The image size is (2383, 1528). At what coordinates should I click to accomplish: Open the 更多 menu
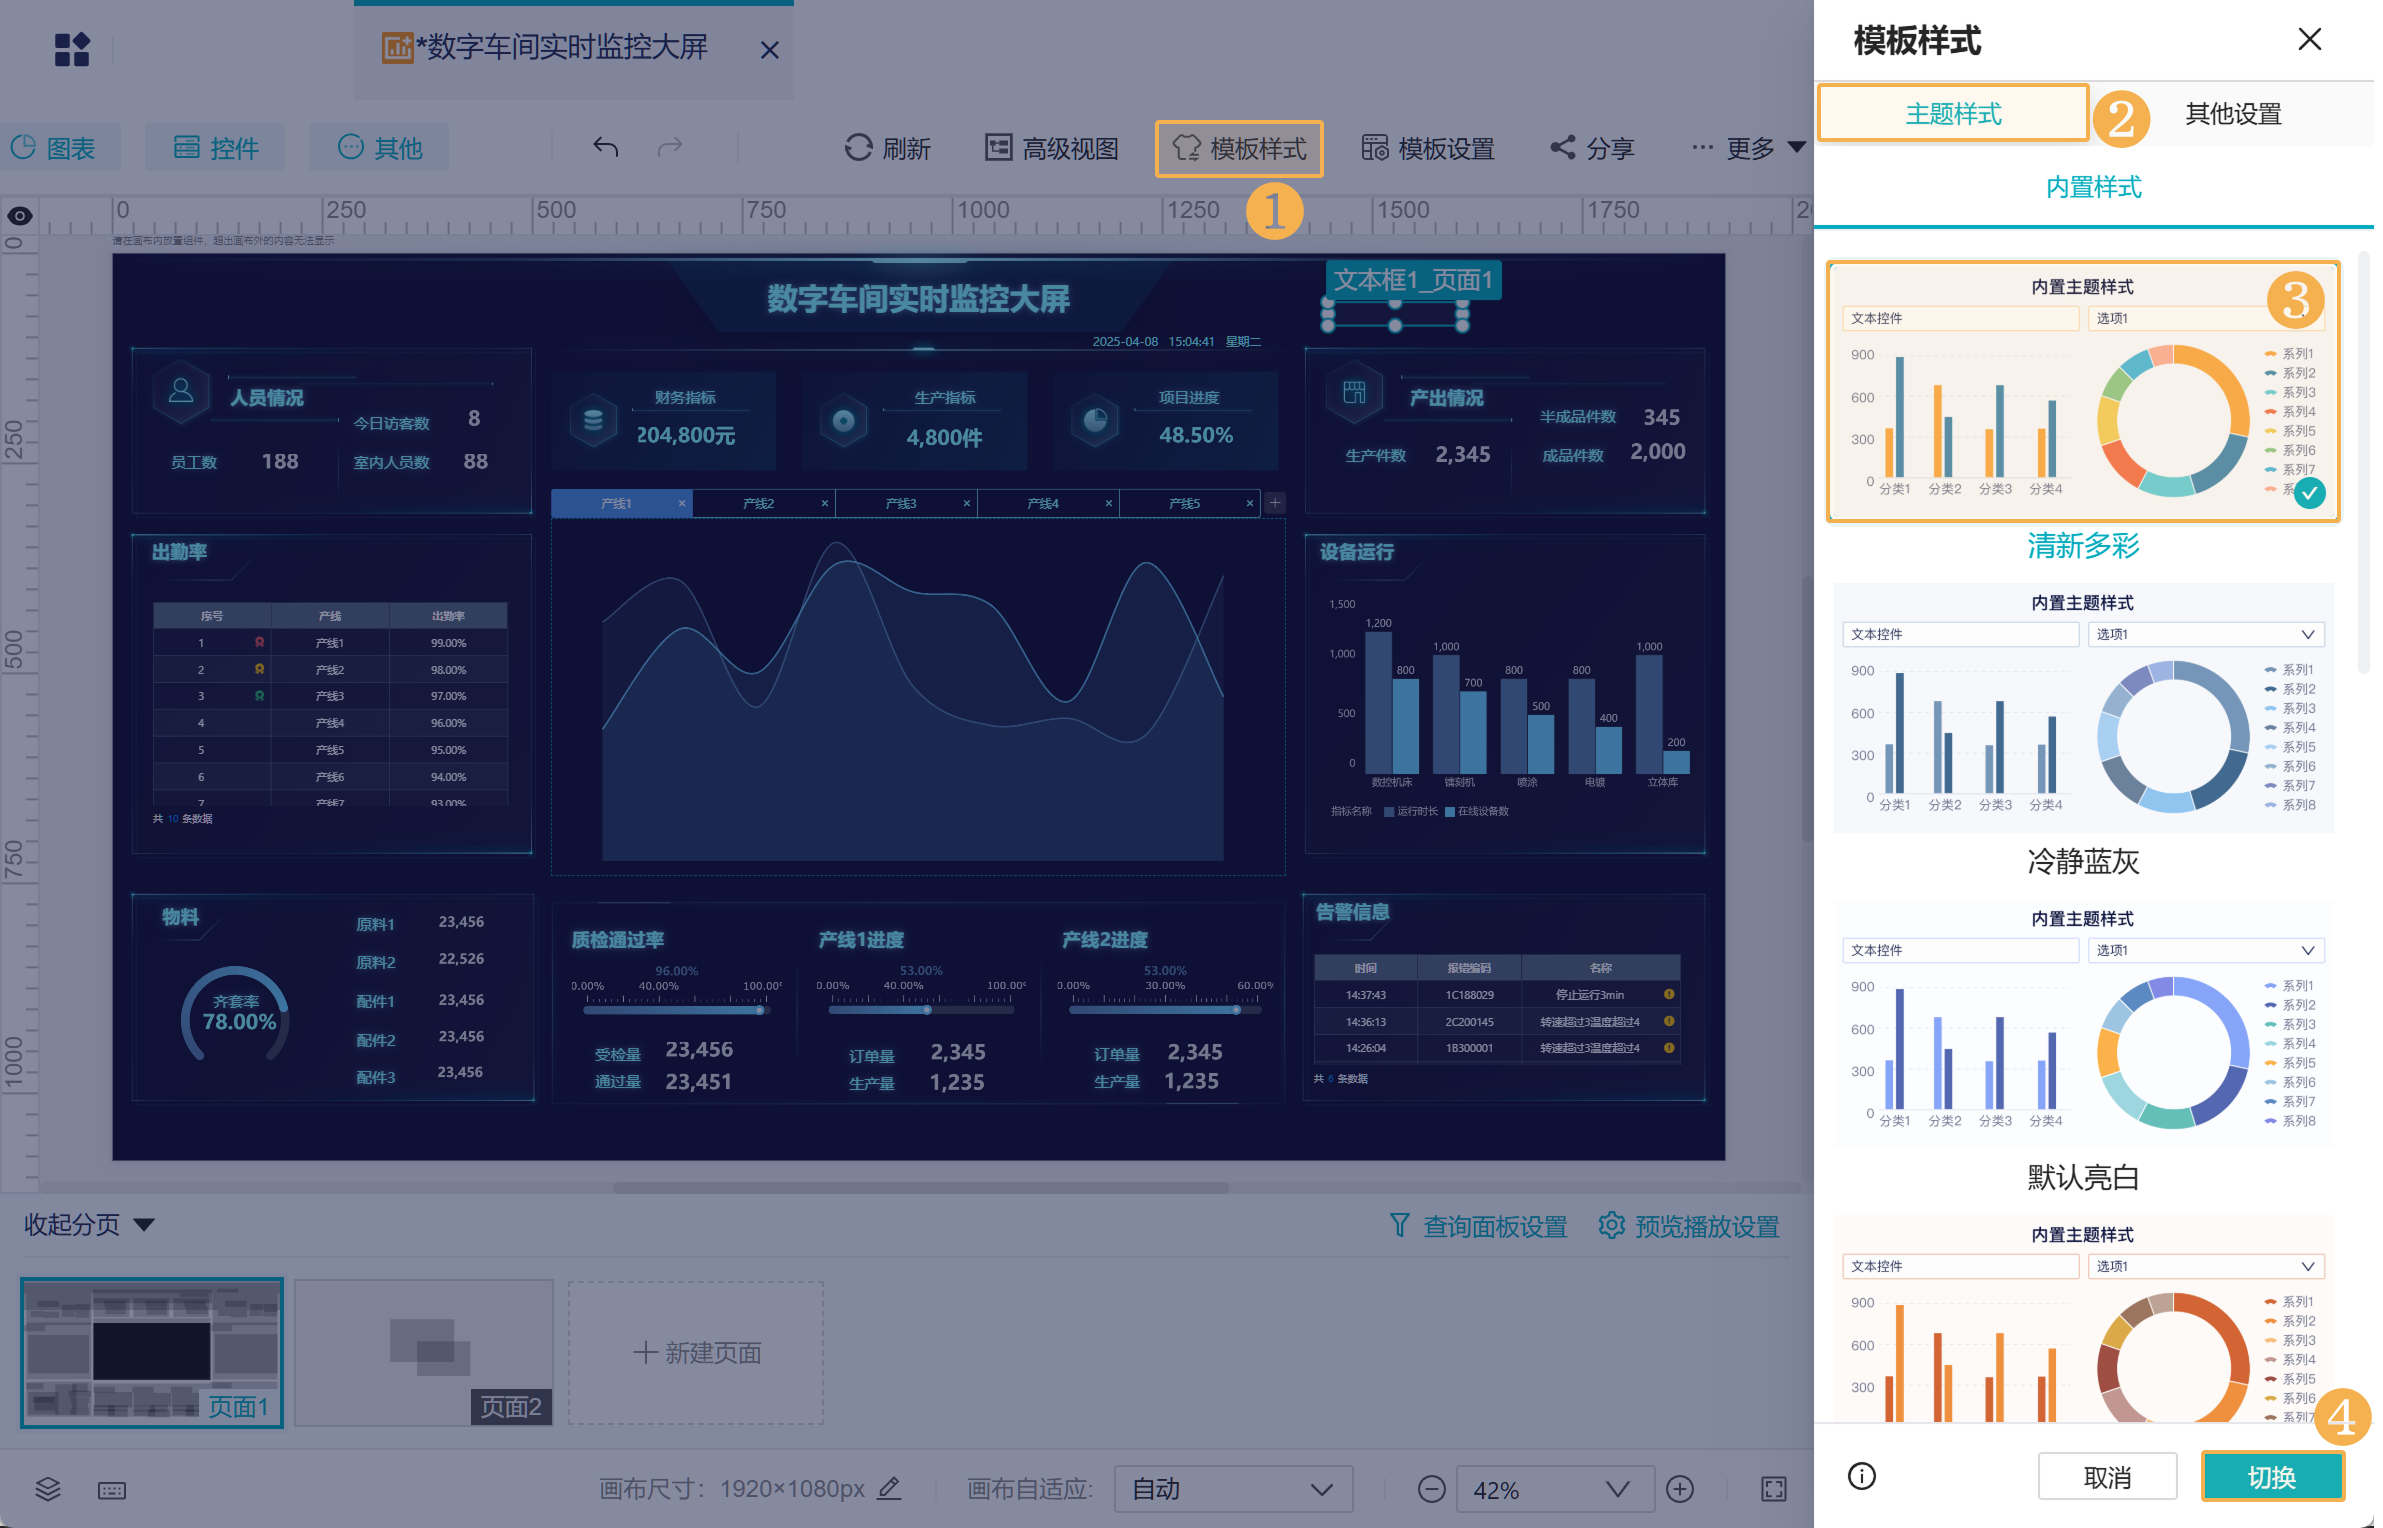pyautogui.click(x=1748, y=148)
